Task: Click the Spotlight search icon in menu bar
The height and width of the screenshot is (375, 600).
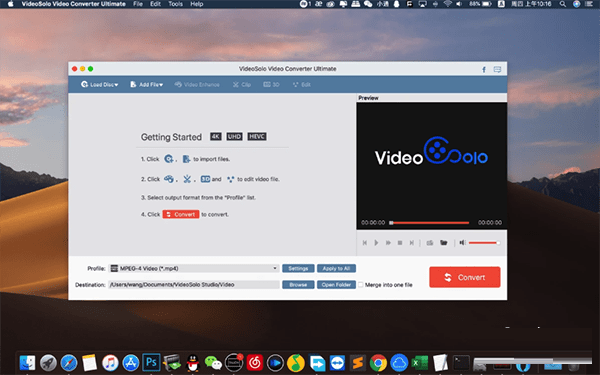Action: (x=562, y=4)
